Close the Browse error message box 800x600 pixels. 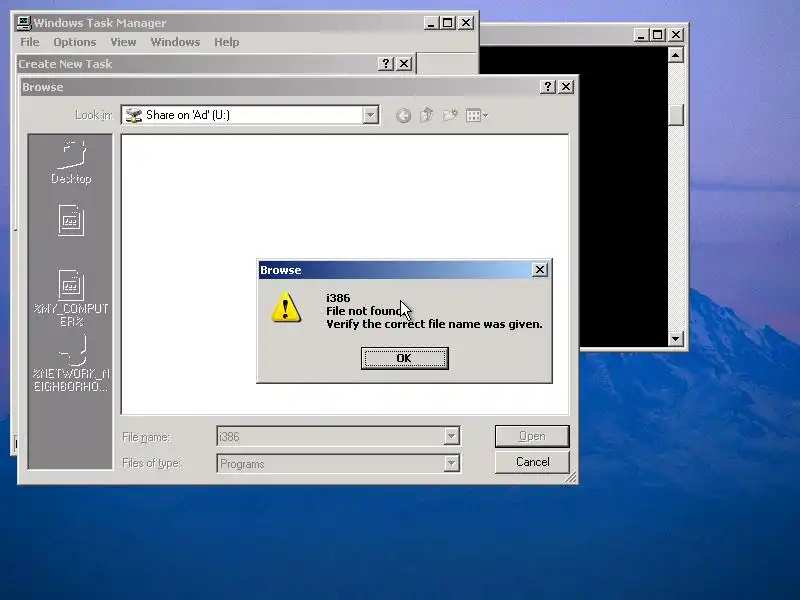[x=540, y=269]
